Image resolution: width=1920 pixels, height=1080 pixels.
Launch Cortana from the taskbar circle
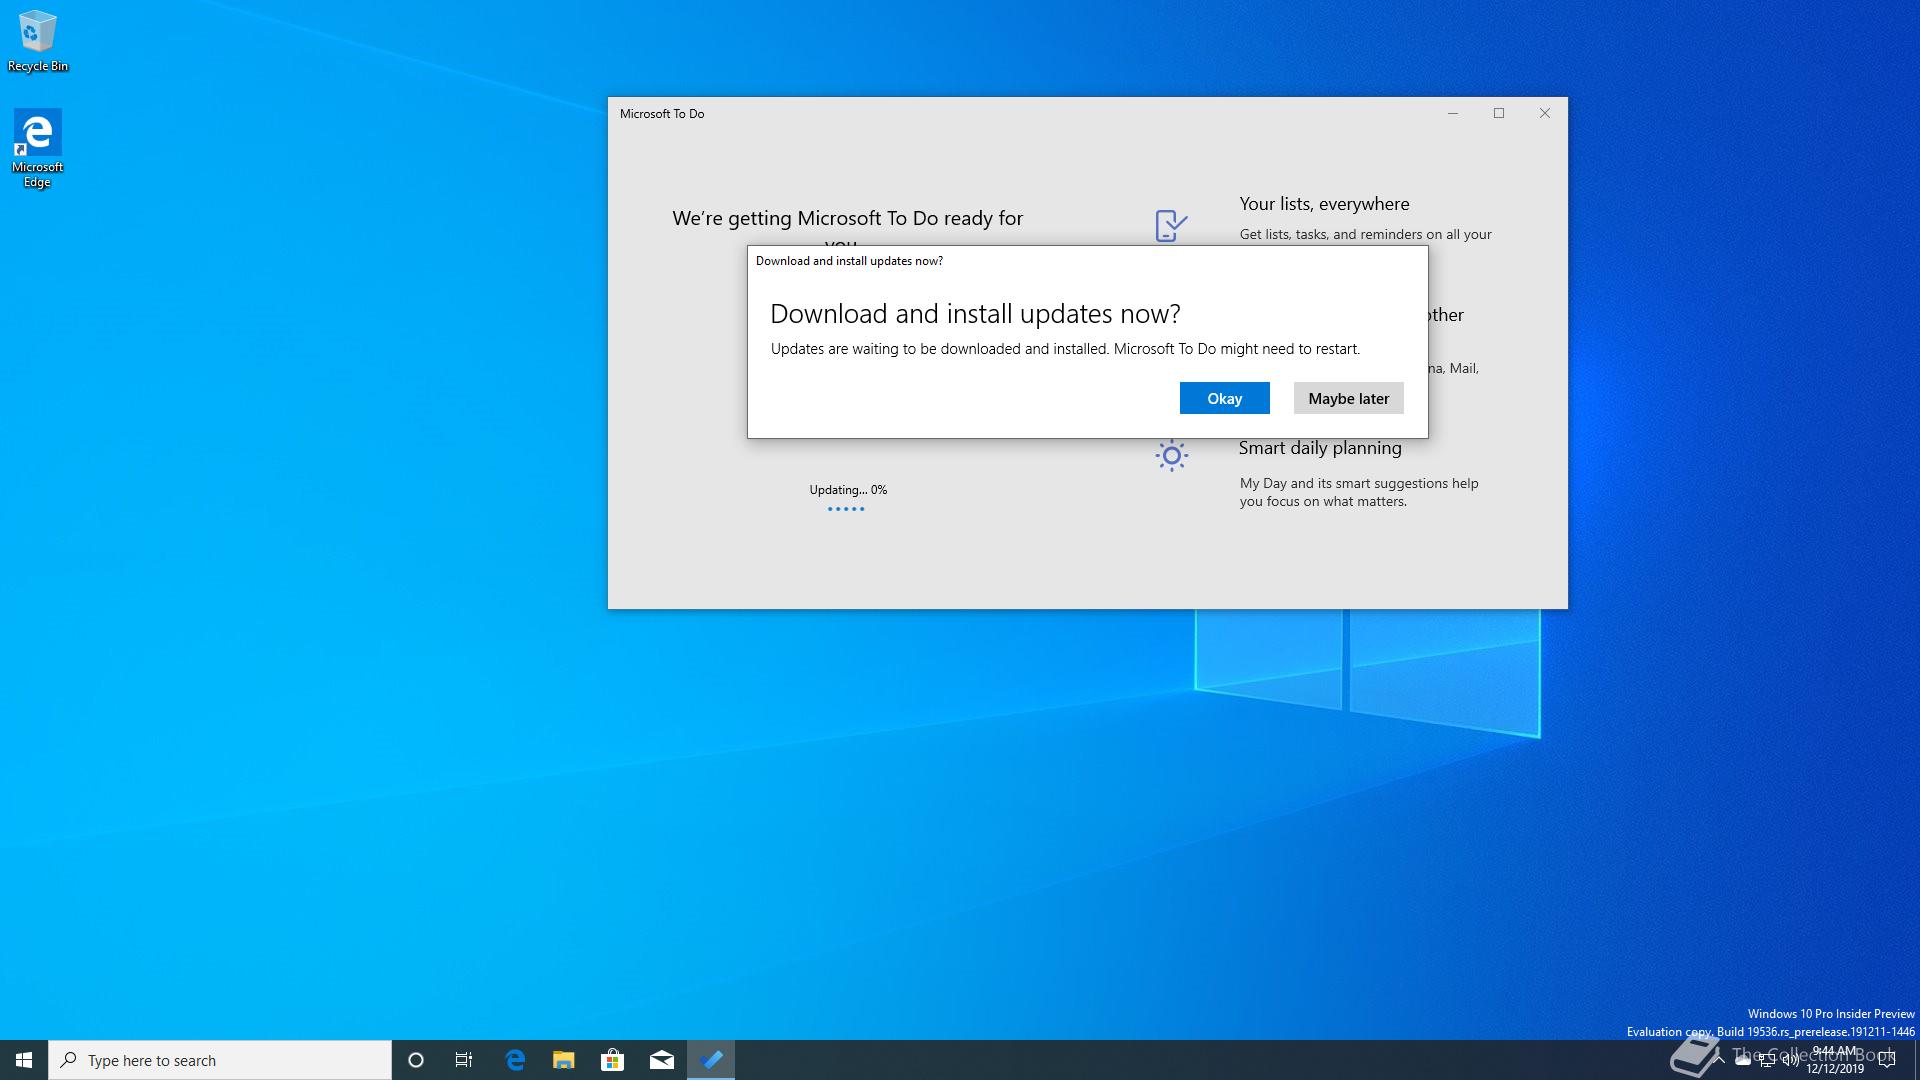(x=416, y=1060)
